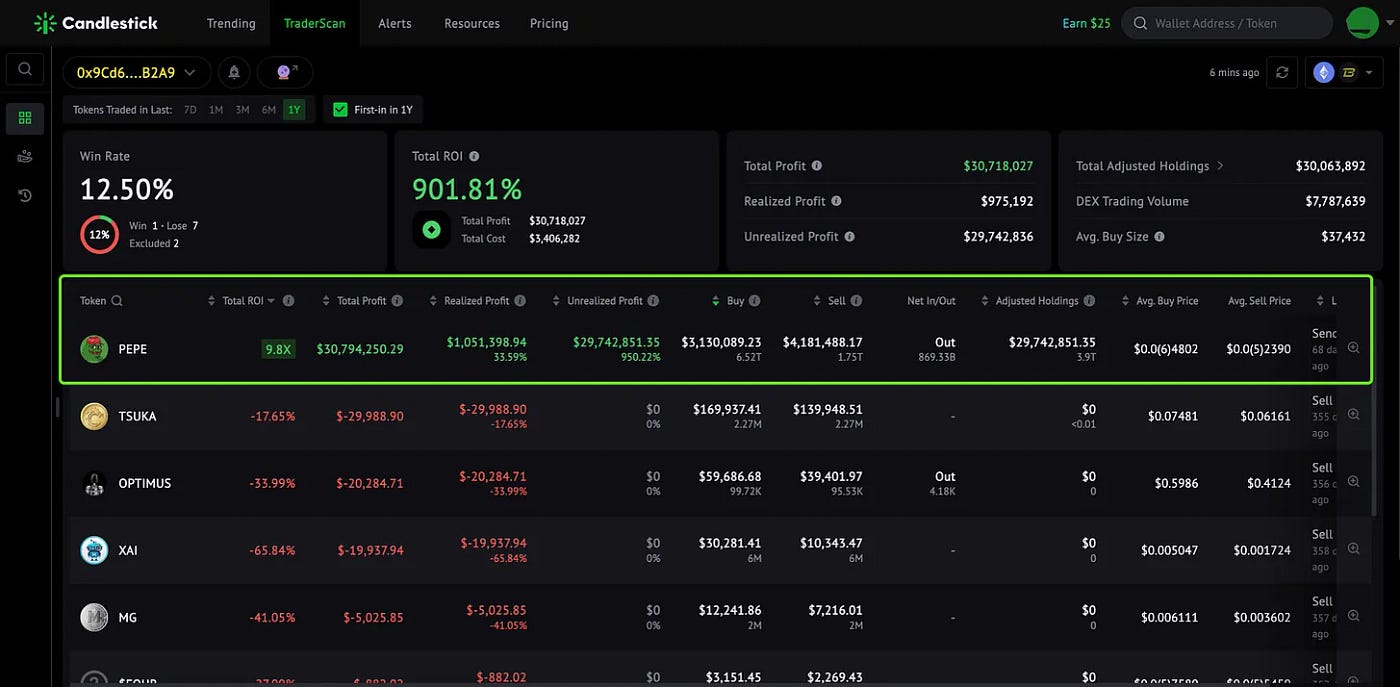Select the 7D time range option
Screen dimensions: 1400x687
[x=190, y=110]
